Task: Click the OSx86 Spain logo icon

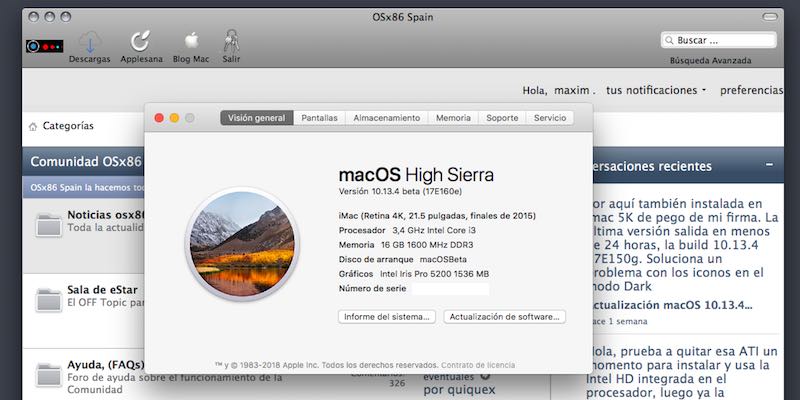Action: tap(45, 46)
